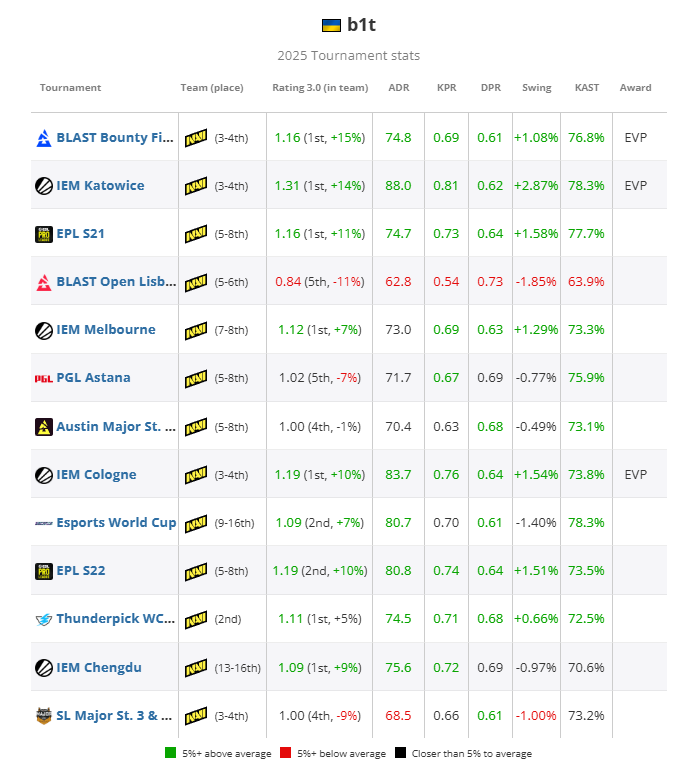Click the '2025 Tournament stats' subtitle
The height and width of the screenshot is (781, 695).
349,55
